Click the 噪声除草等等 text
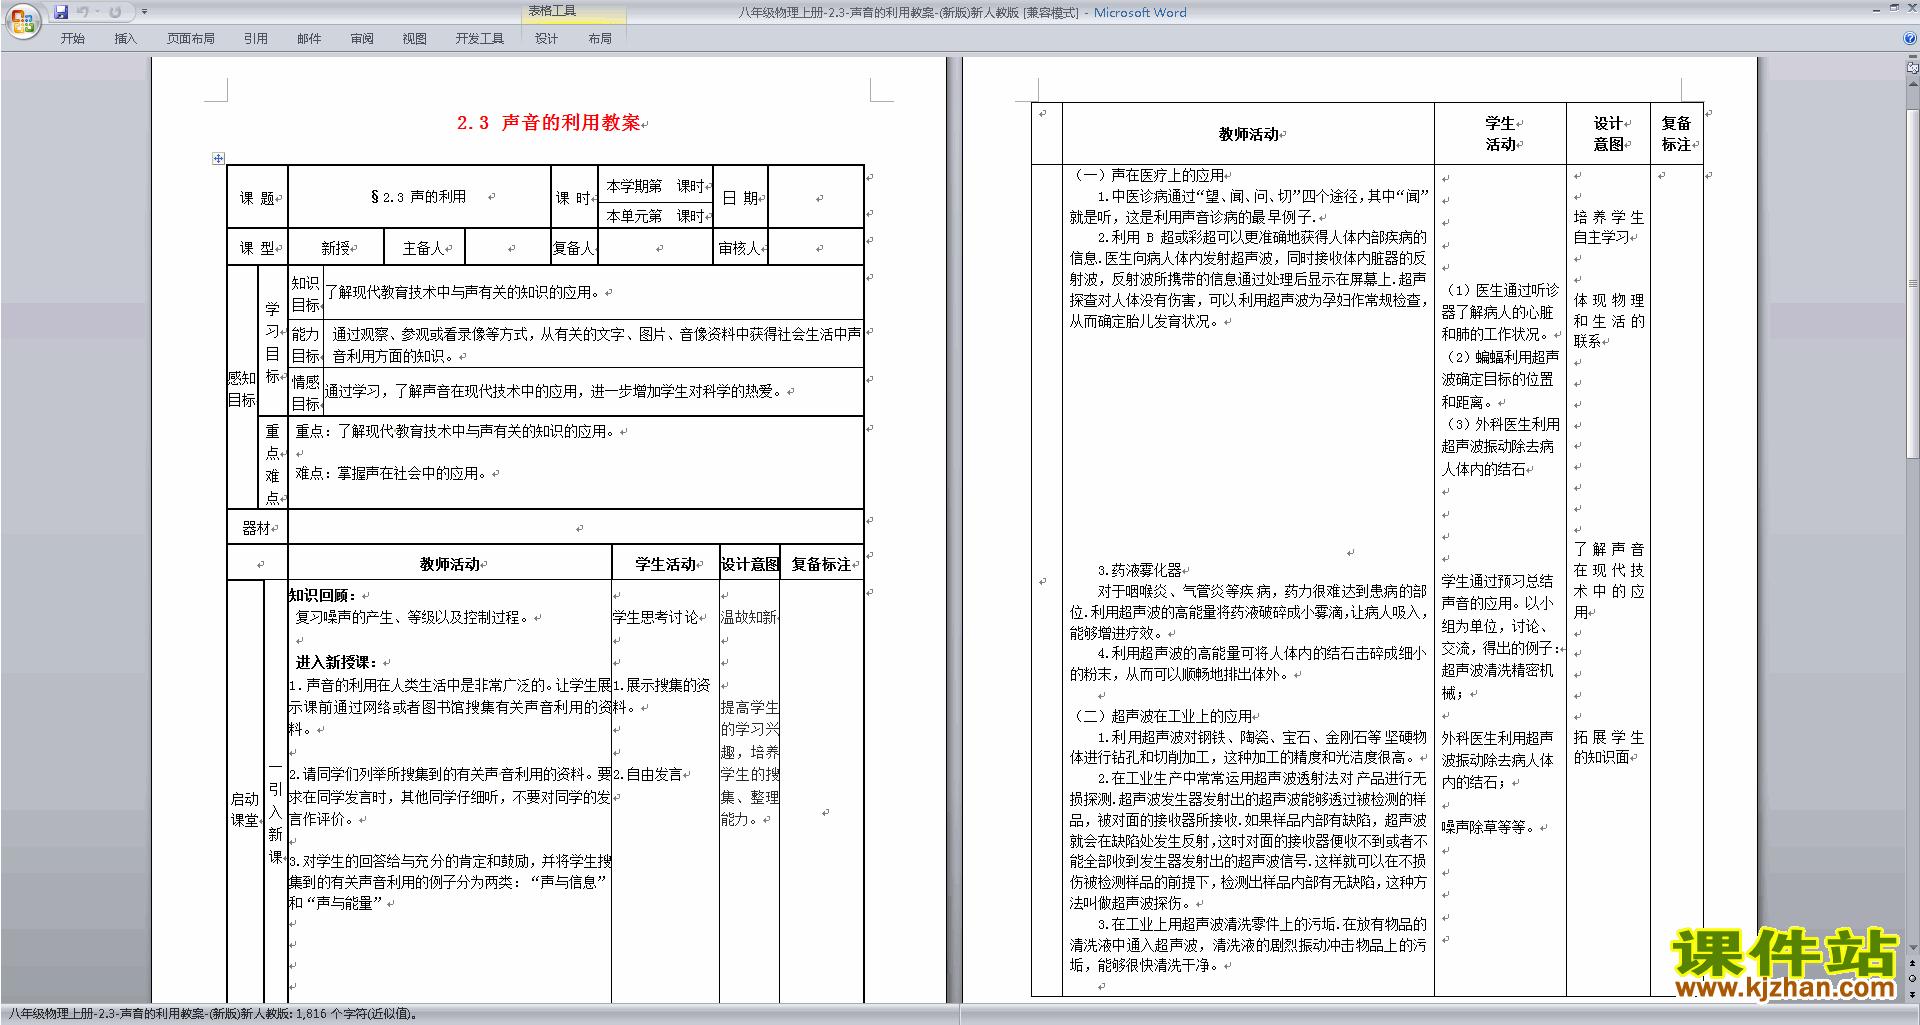Image resolution: width=1920 pixels, height=1025 pixels. tap(1490, 827)
